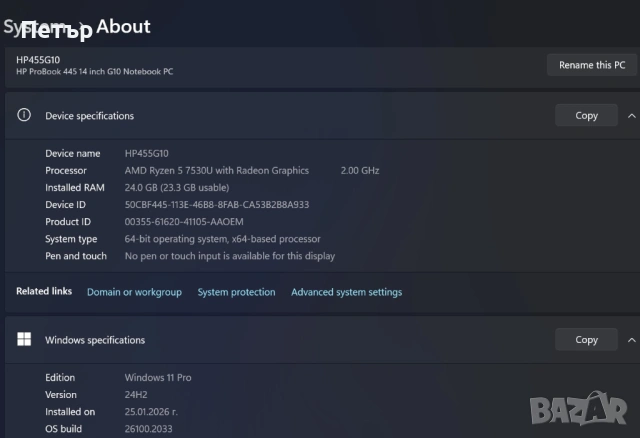This screenshot has height=438, width=640.
Task: Click the Device specifications info icon
Action: (24, 115)
